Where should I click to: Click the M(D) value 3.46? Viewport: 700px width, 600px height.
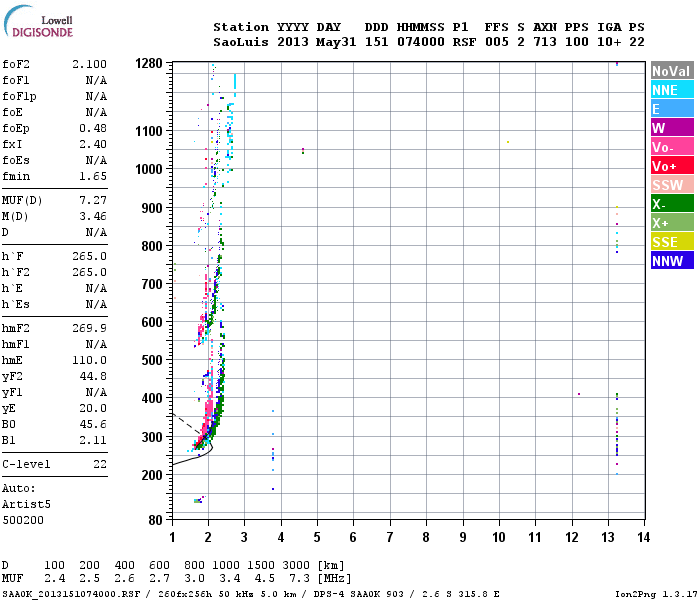pyautogui.click(x=93, y=217)
